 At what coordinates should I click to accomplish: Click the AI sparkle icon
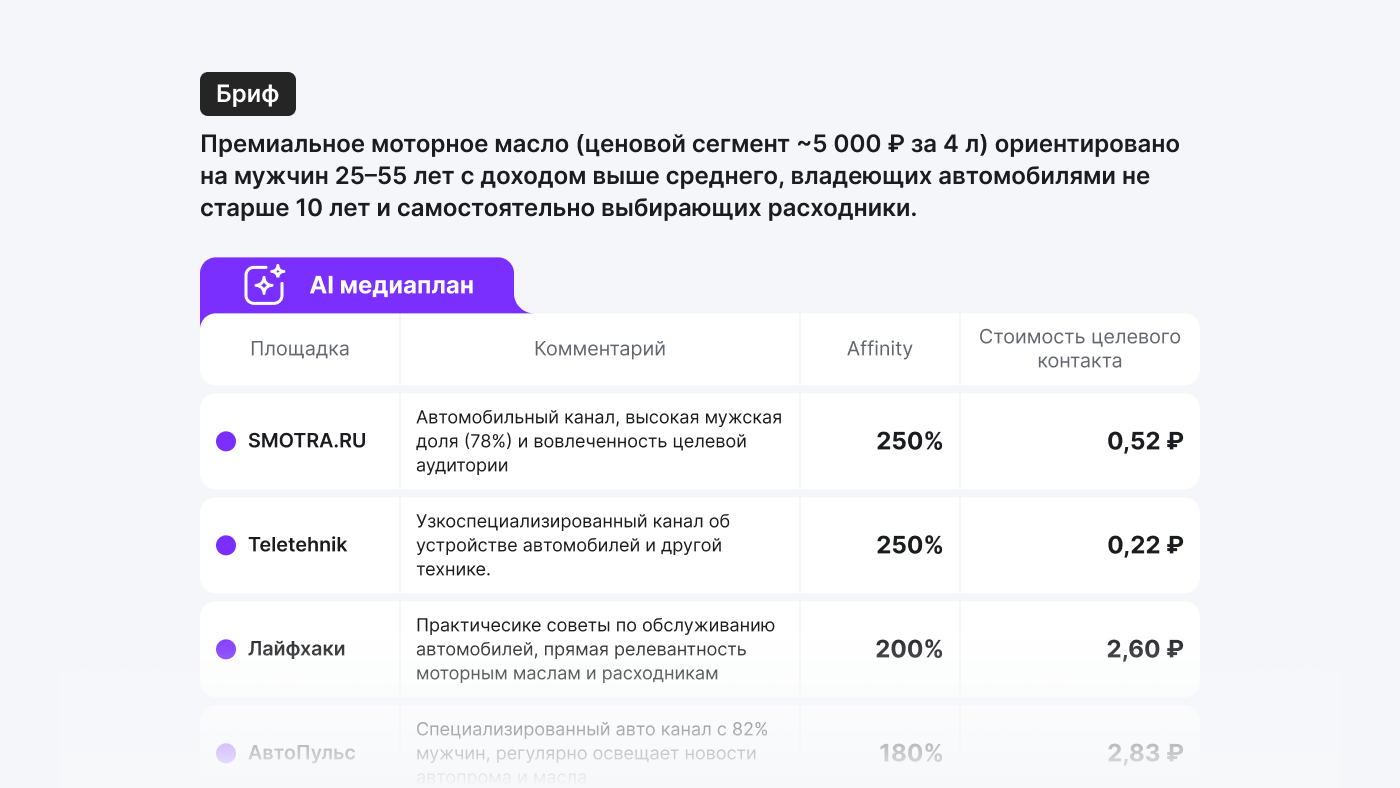(x=265, y=285)
